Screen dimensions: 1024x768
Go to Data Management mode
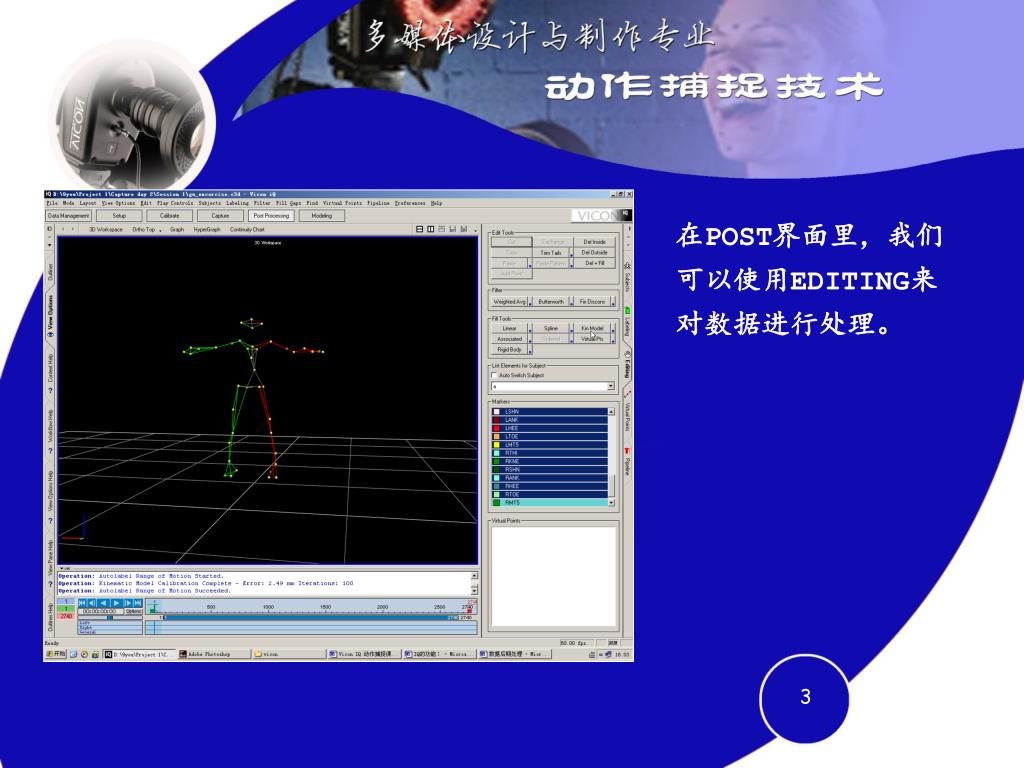pos(69,216)
